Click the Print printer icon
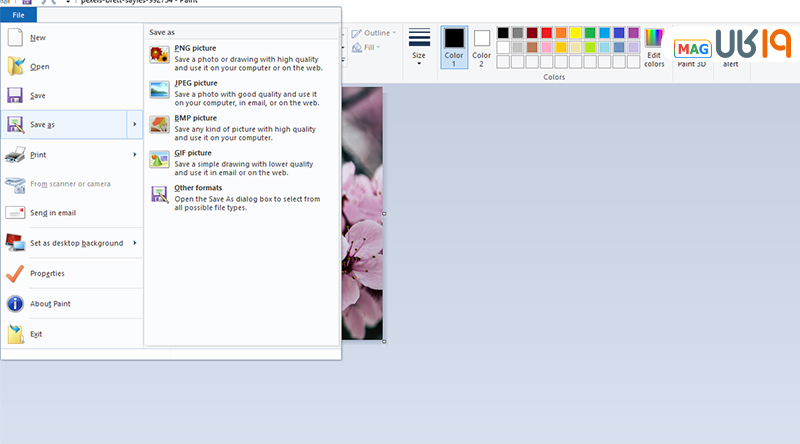 [15, 154]
